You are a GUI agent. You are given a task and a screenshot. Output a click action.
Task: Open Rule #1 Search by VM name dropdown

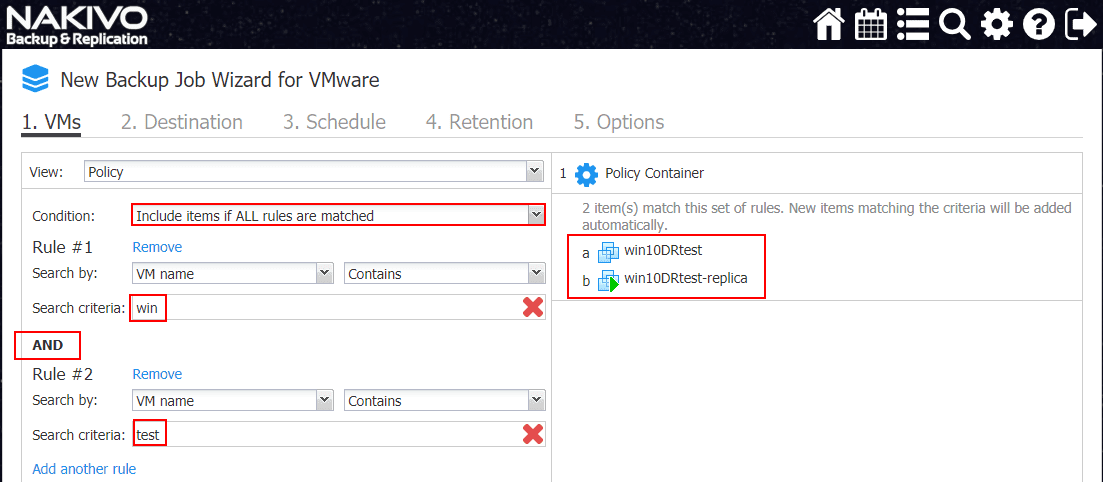(x=232, y=274)
